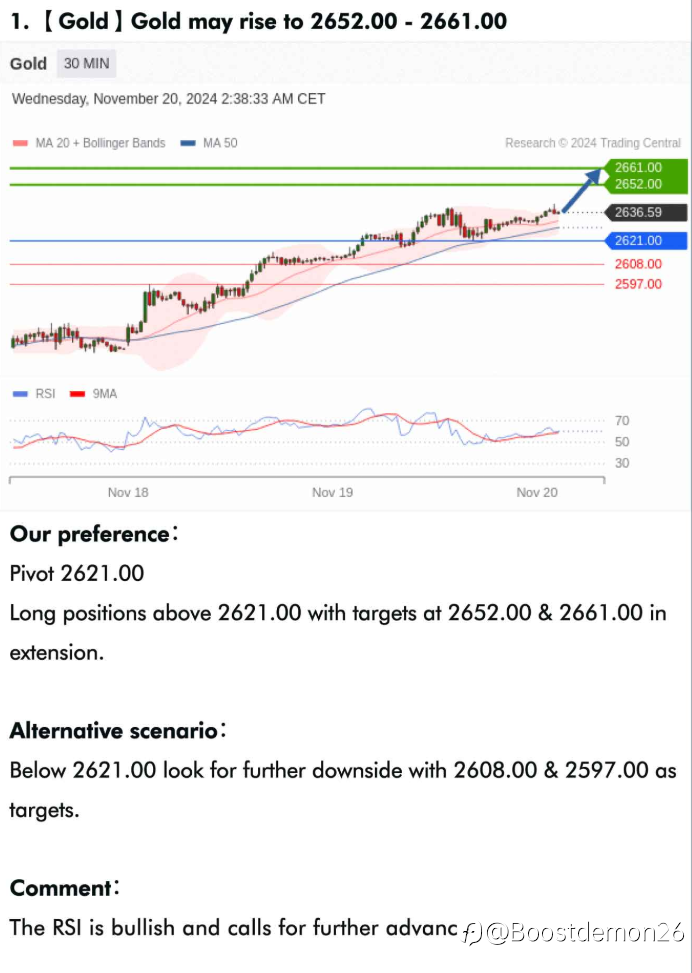Click the blue MA 50 legend swatch

click(x=188, y=143)
